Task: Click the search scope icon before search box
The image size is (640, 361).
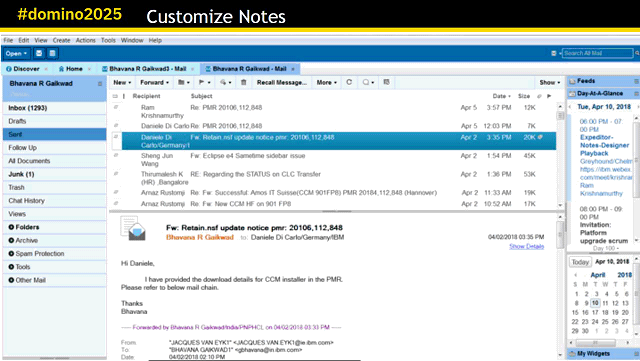Action: pos(555,53)
